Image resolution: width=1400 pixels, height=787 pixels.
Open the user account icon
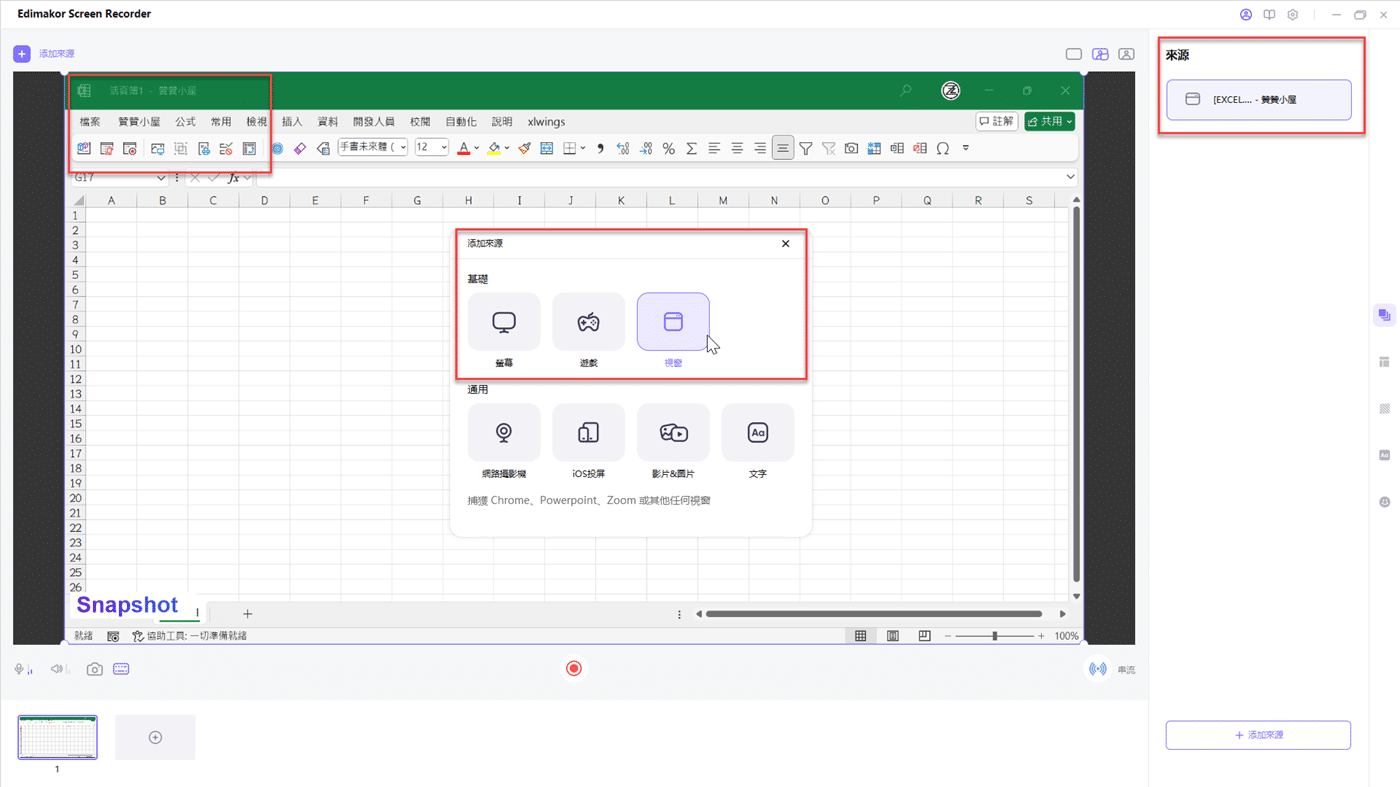(x=1246, y=15)
